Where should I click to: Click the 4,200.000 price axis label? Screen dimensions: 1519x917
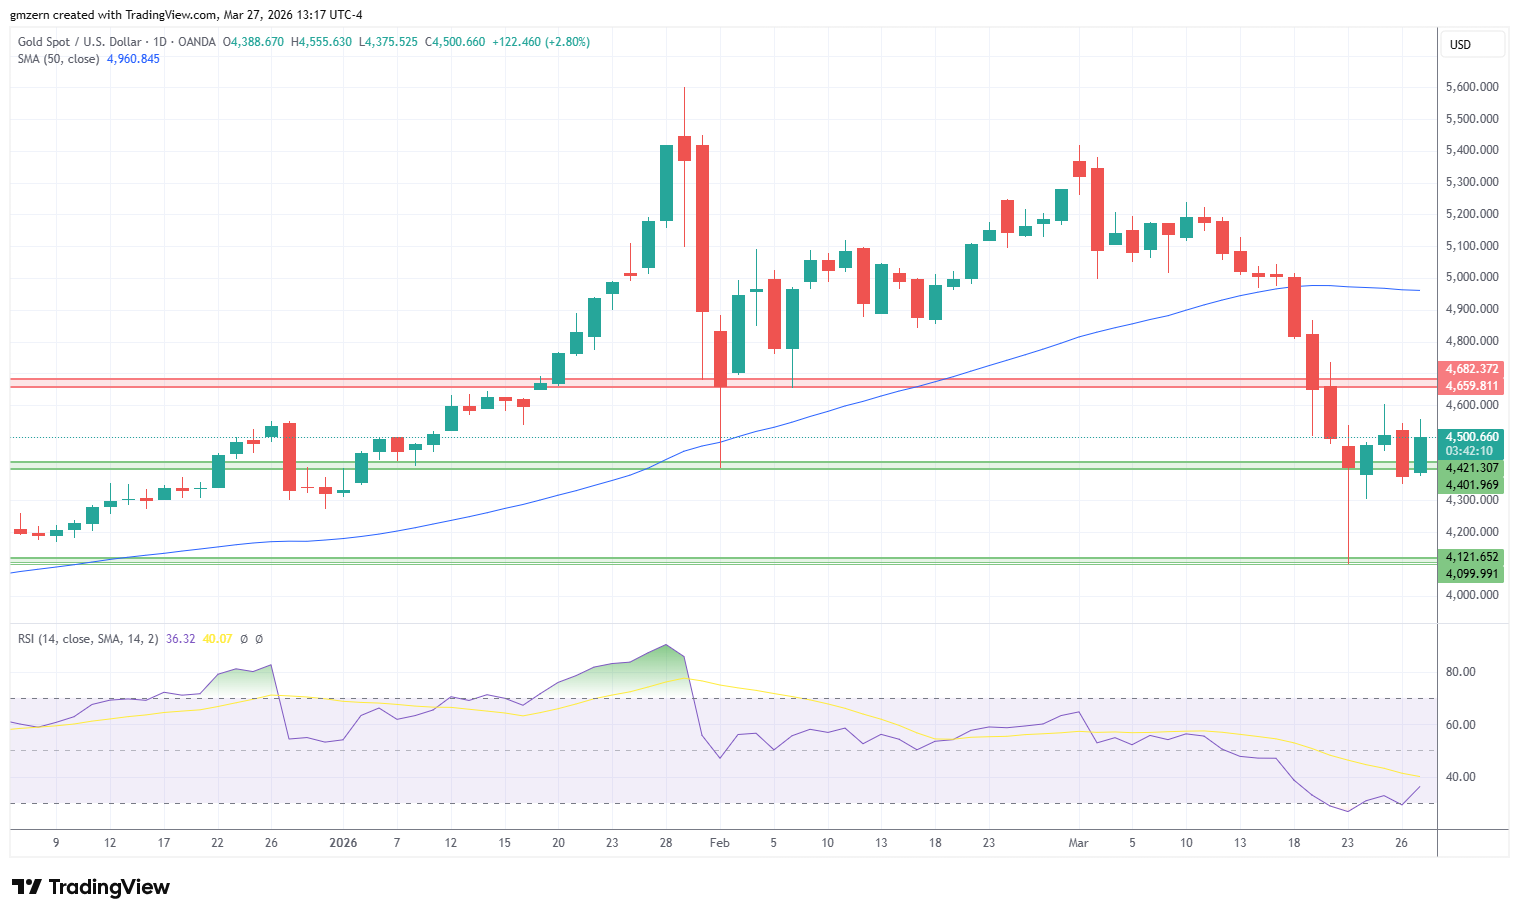1472,532
